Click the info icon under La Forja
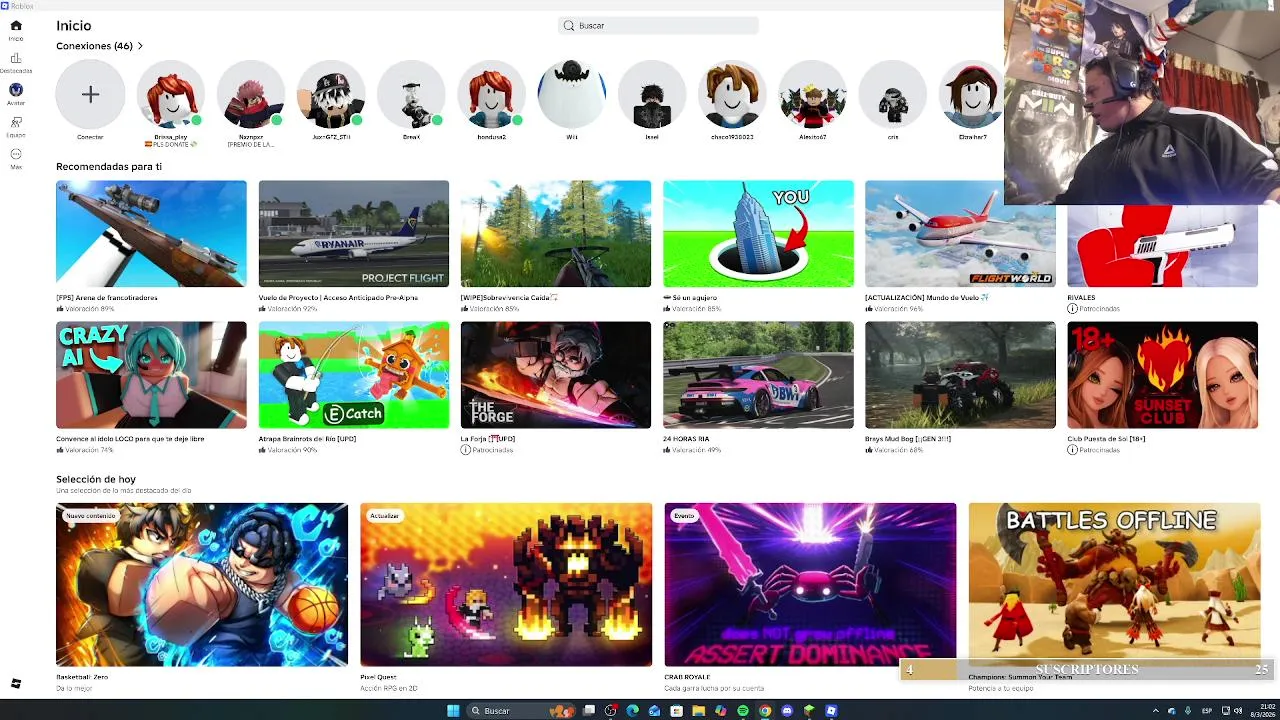1280x720 pixels. pyautogui.click(x=465, y=450)
